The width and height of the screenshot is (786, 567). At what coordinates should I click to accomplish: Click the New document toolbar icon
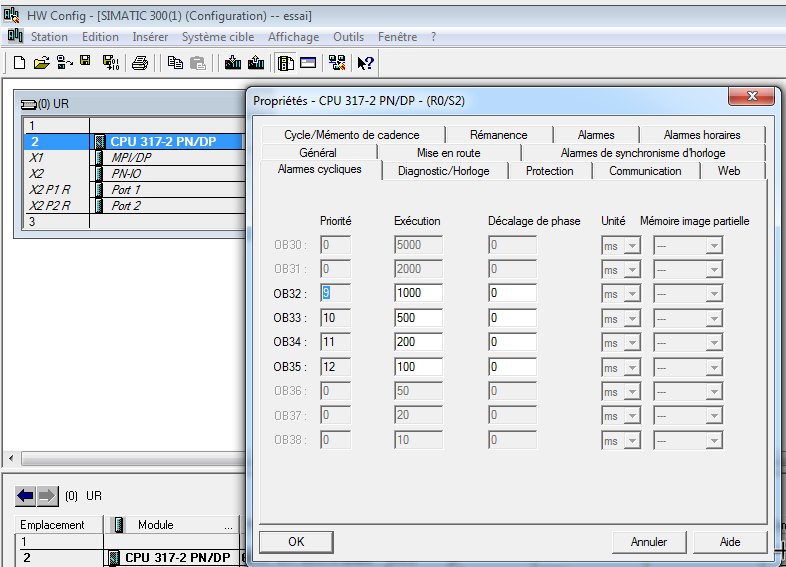[x=19, y=63]
